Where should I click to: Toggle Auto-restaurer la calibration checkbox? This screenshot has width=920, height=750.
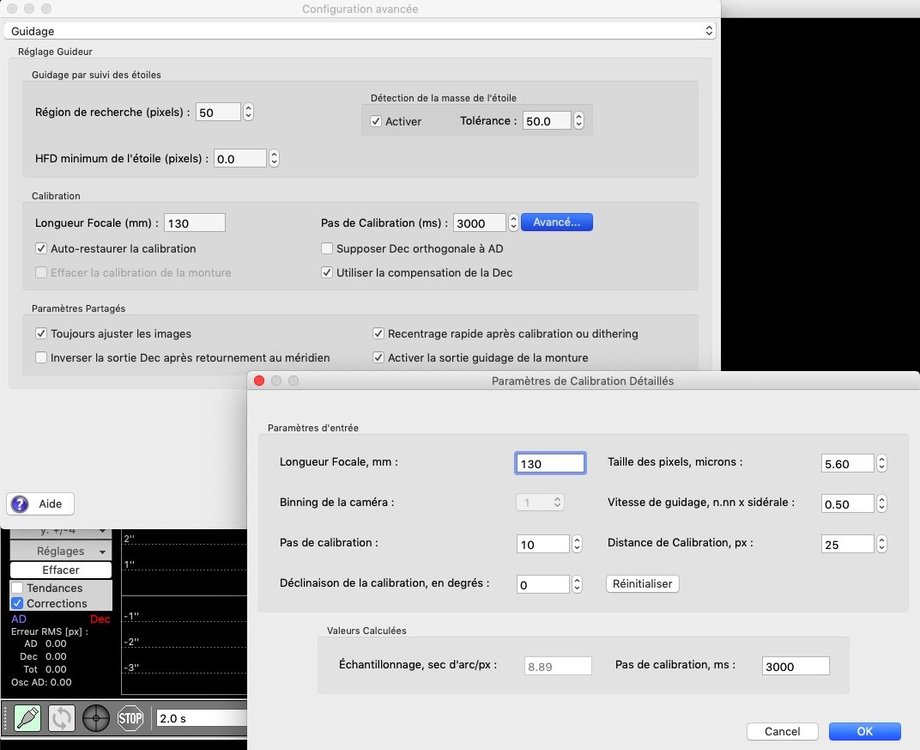pyautogui.click(x=41, y=248)
